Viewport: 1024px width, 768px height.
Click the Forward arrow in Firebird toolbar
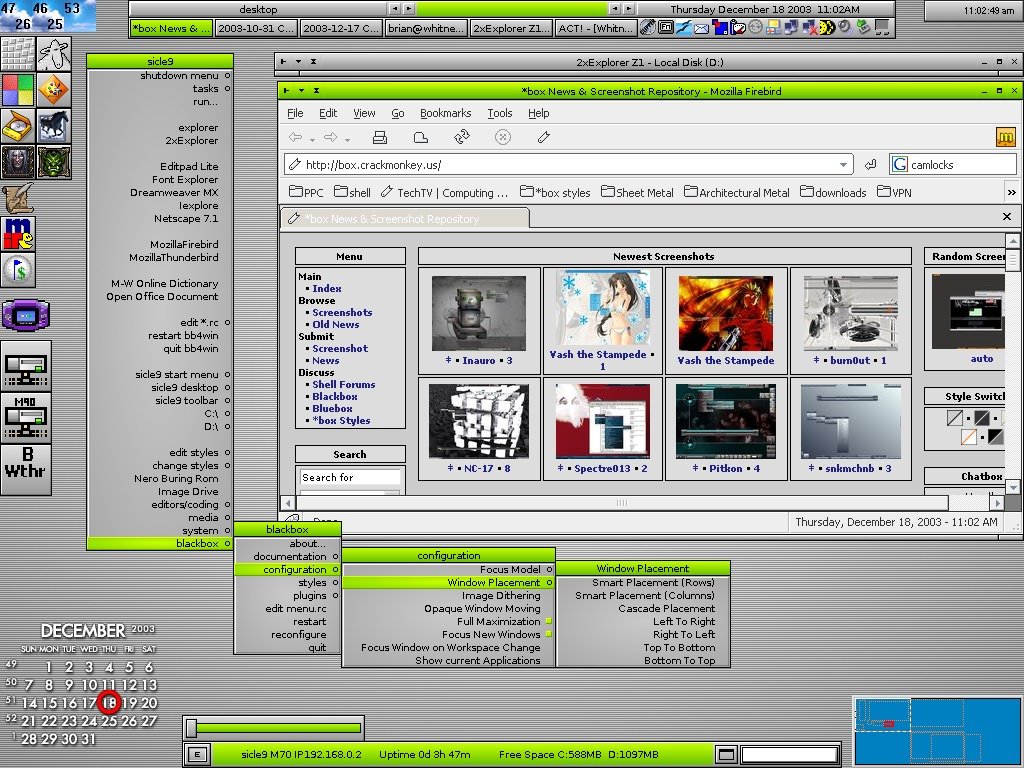[330, 137]
